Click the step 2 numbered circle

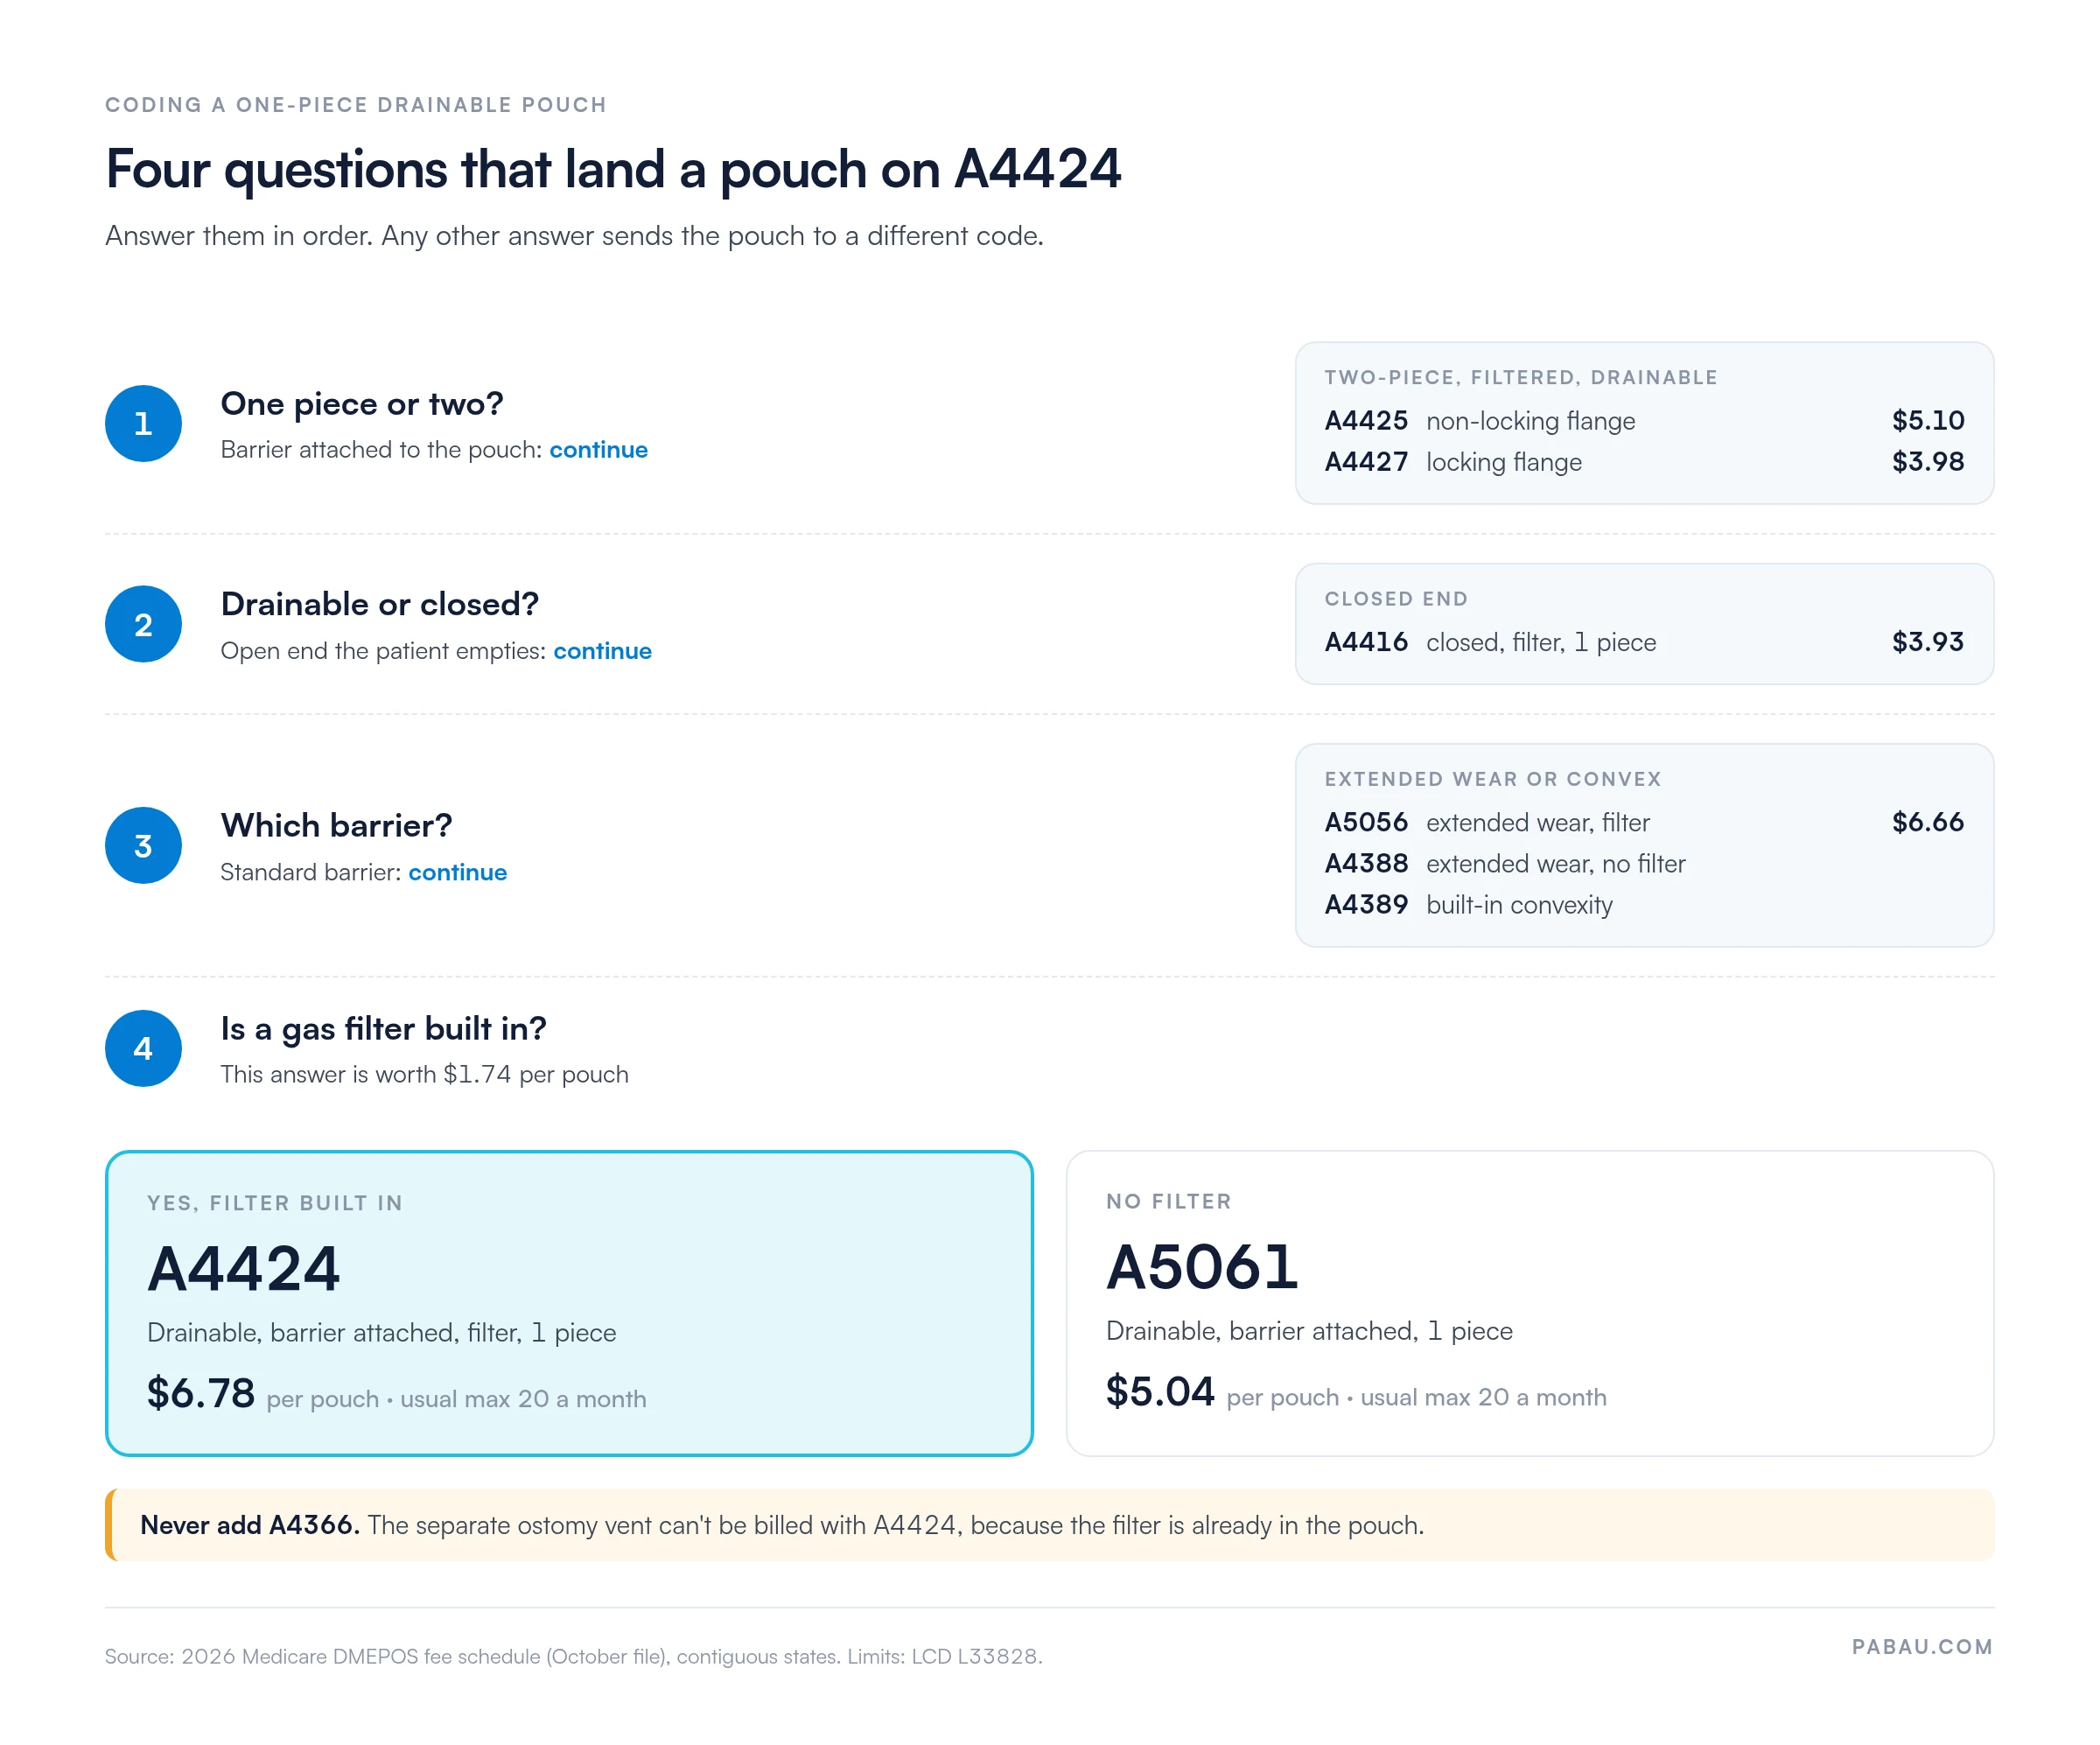click(x=143, y=624)
